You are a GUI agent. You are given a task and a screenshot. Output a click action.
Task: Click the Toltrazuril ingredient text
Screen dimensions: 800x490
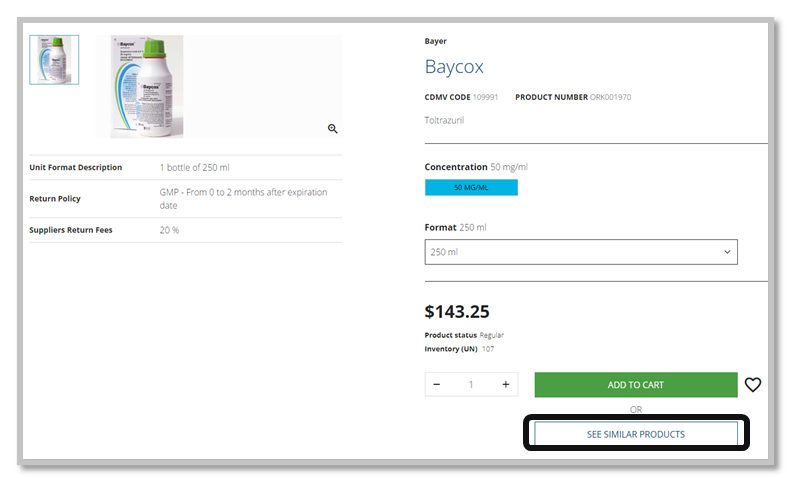445,120
